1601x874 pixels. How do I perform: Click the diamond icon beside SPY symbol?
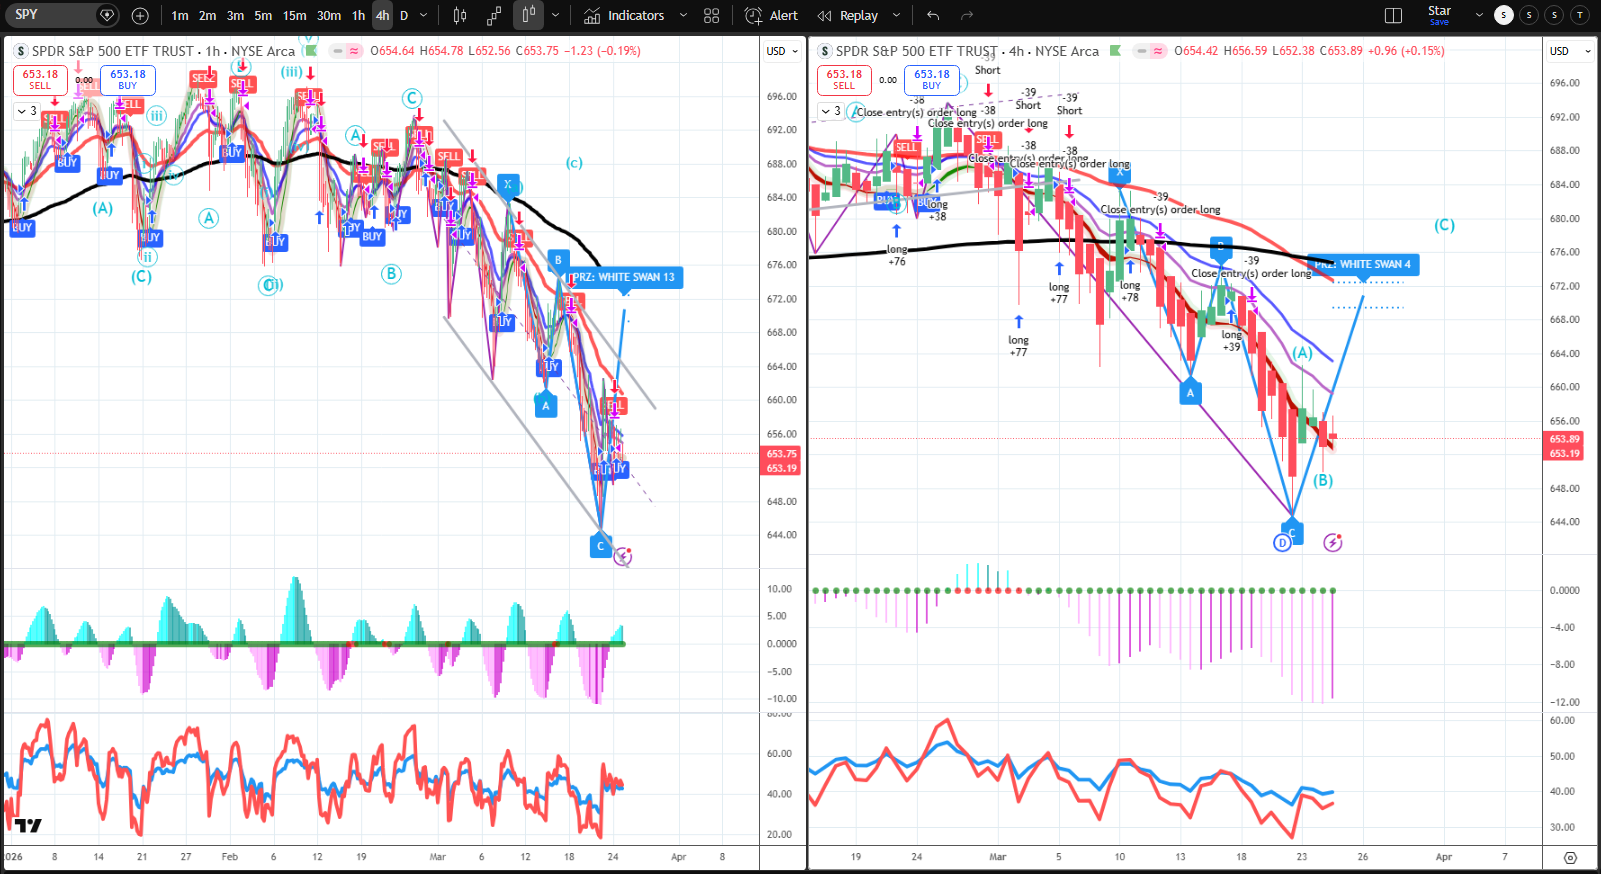click(x=107, y=15)
